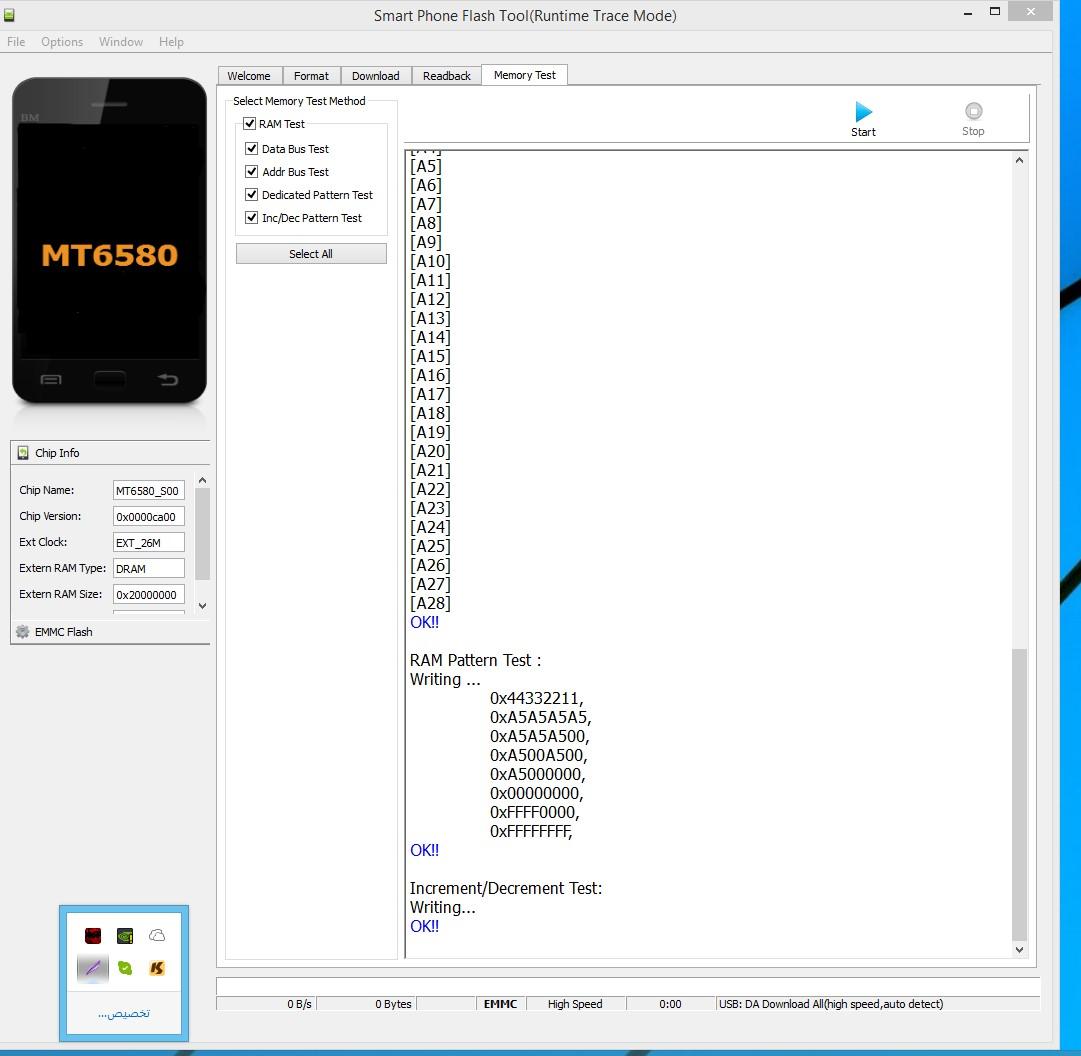This screenshot has width=1081, height=1056.
Task: Start the memory test with the play icon
Action: click(863, 112)
